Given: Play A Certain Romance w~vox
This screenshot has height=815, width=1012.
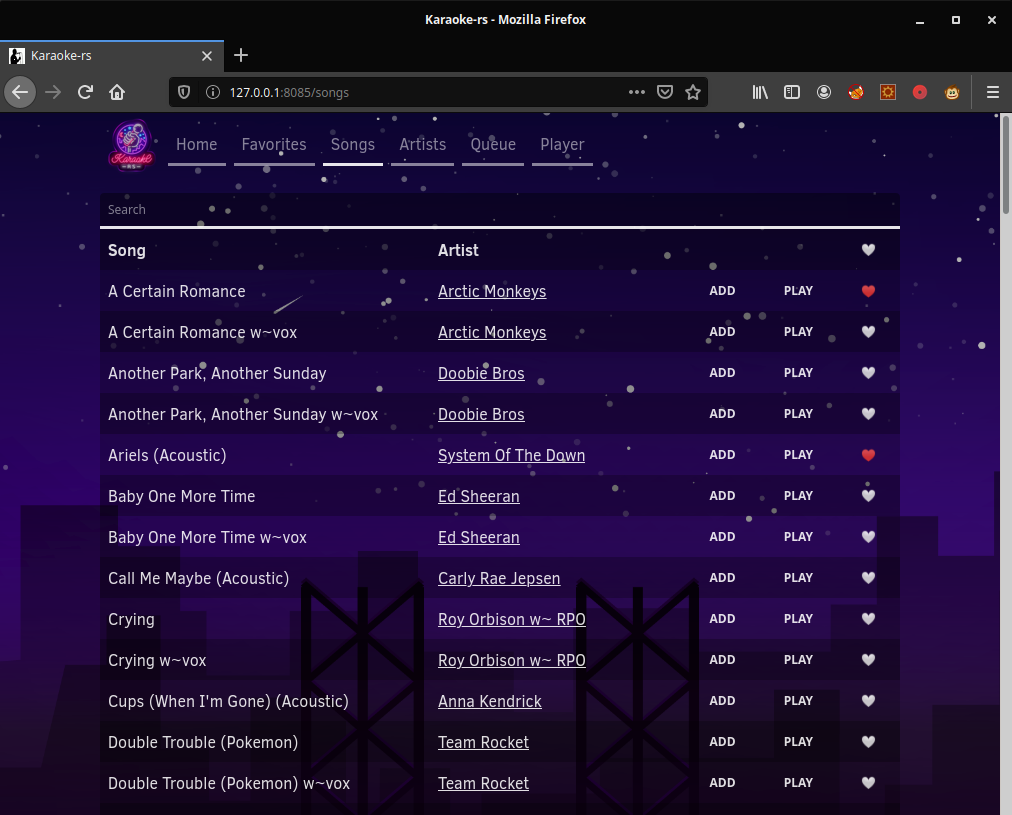Looking at the screenshot, I should (798, 332).
